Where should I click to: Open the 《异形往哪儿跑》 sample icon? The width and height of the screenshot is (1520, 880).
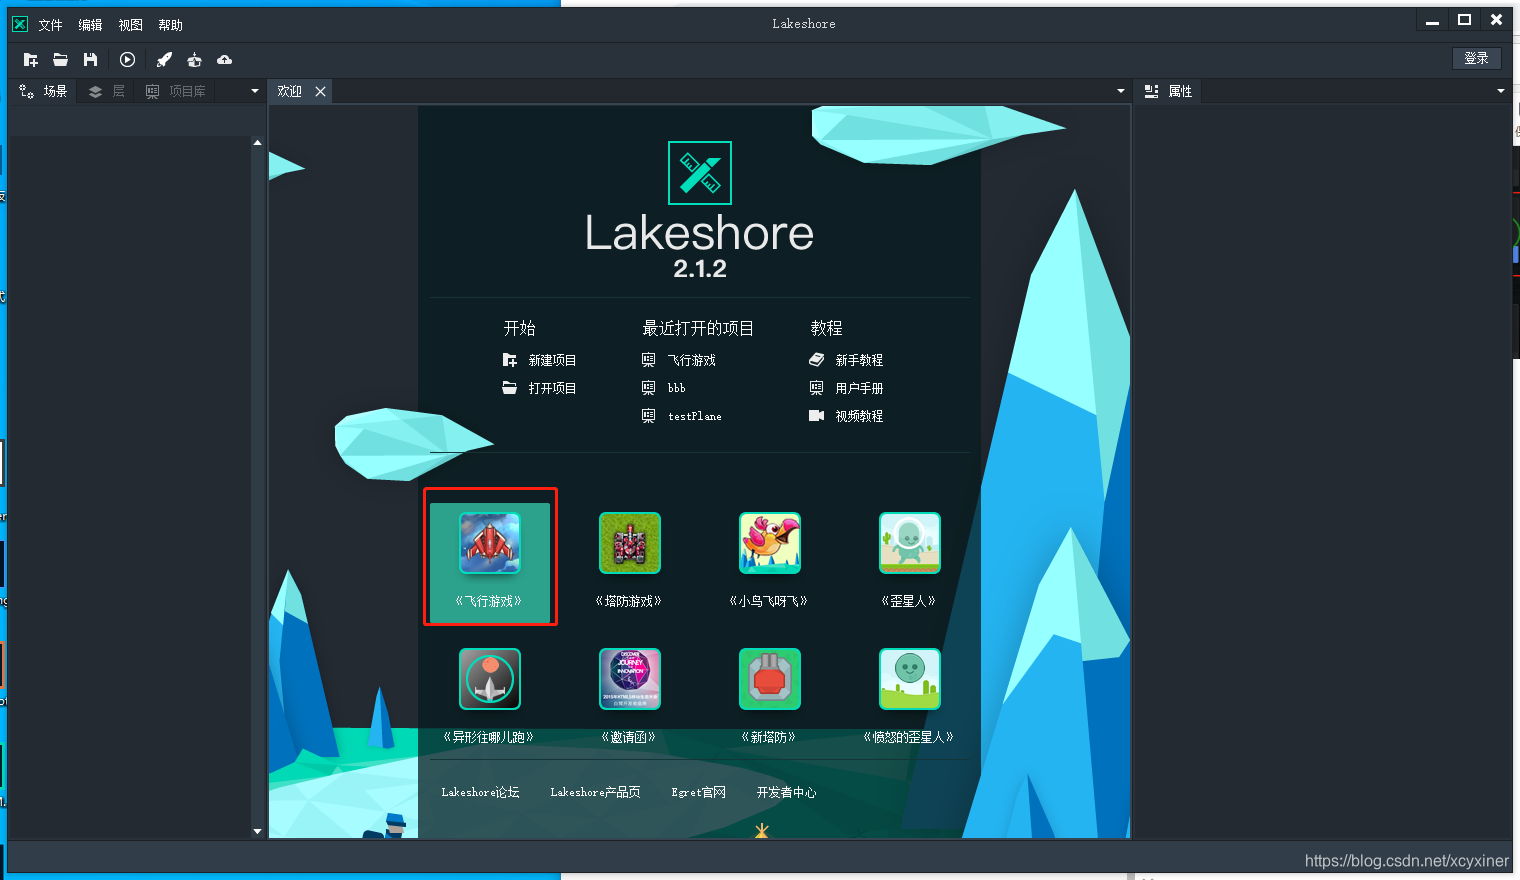(490, 679)
